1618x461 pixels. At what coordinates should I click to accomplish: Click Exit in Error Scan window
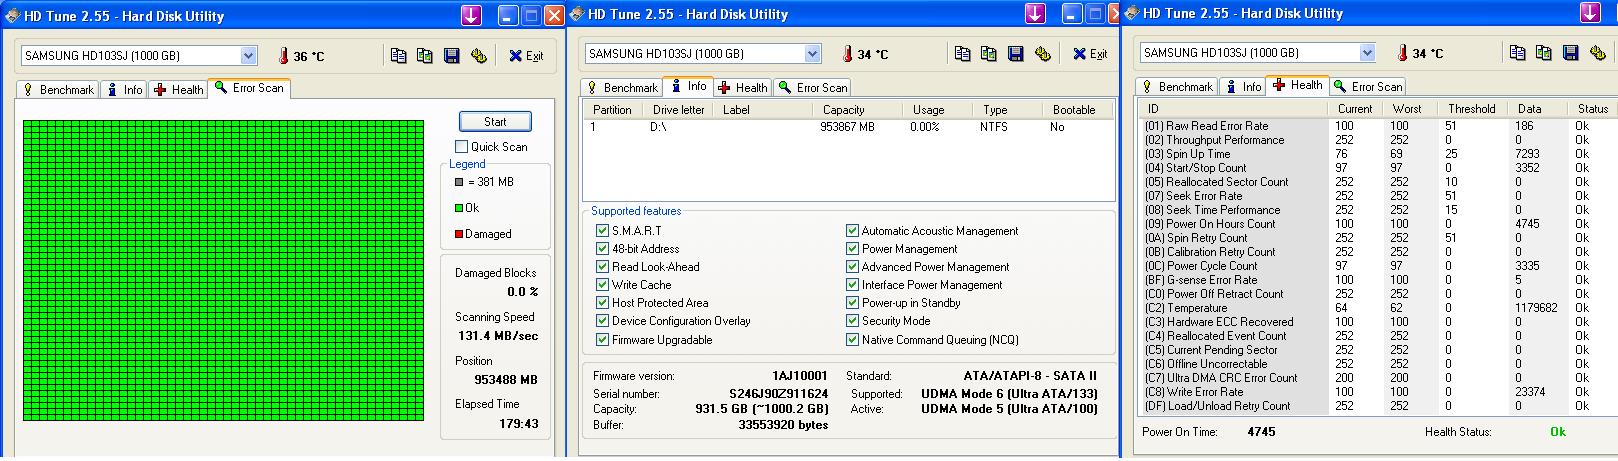point(526,56)
